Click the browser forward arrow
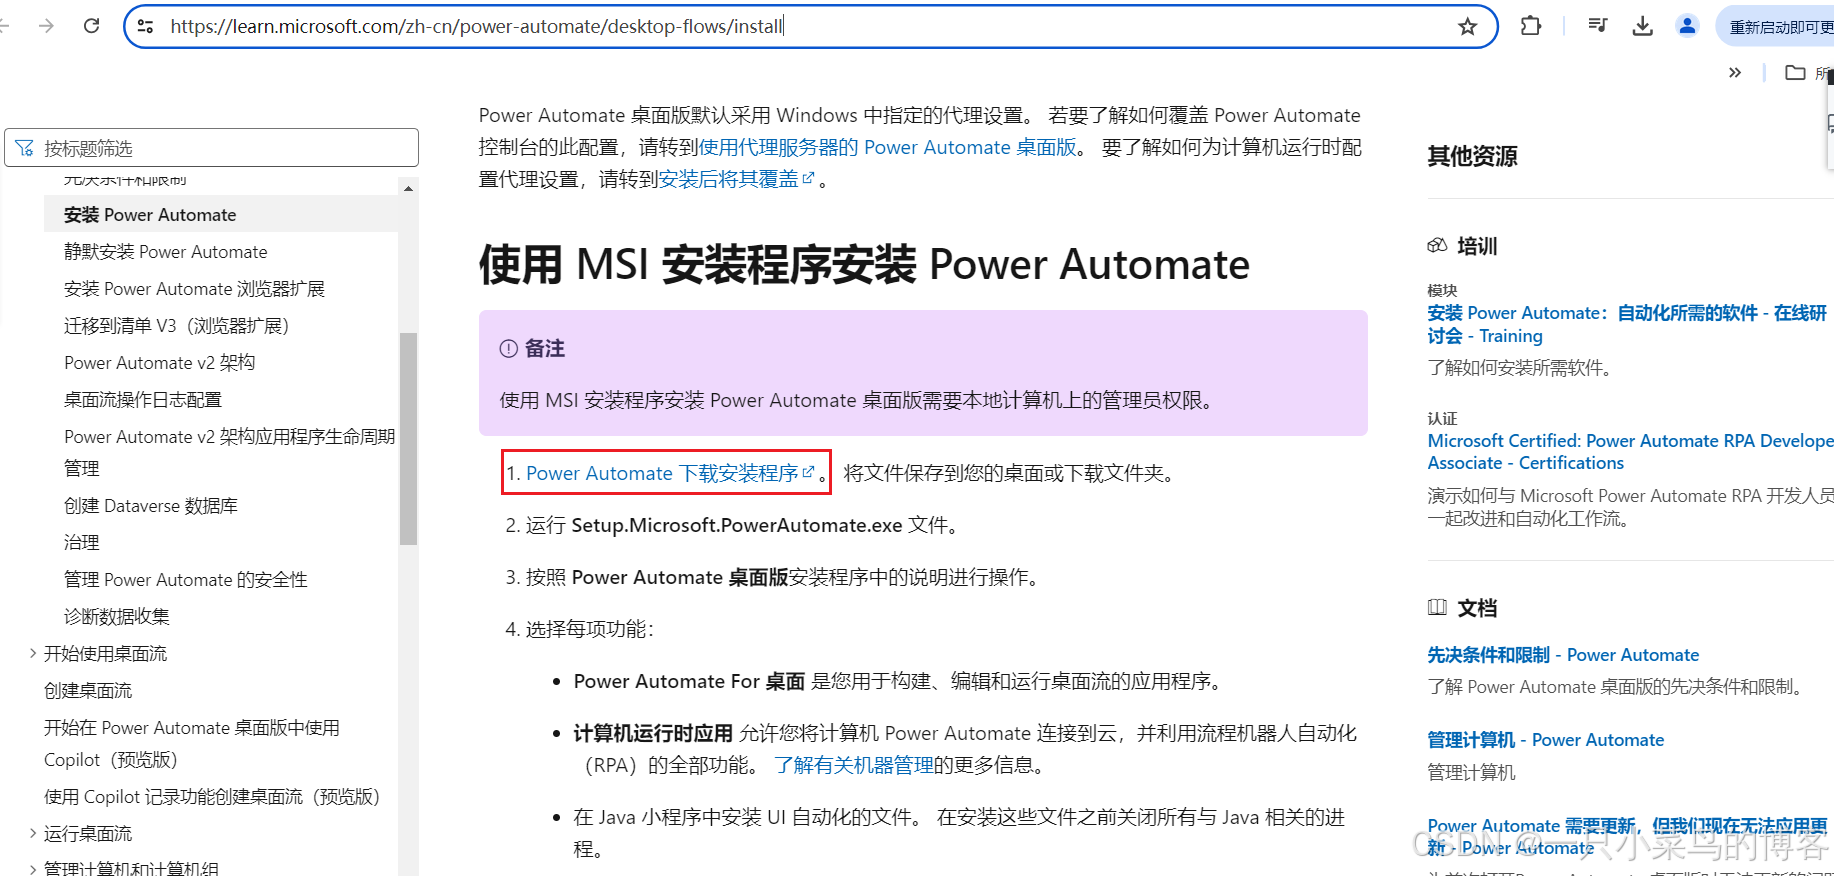 pyautogui.click(x=46, y=26)
